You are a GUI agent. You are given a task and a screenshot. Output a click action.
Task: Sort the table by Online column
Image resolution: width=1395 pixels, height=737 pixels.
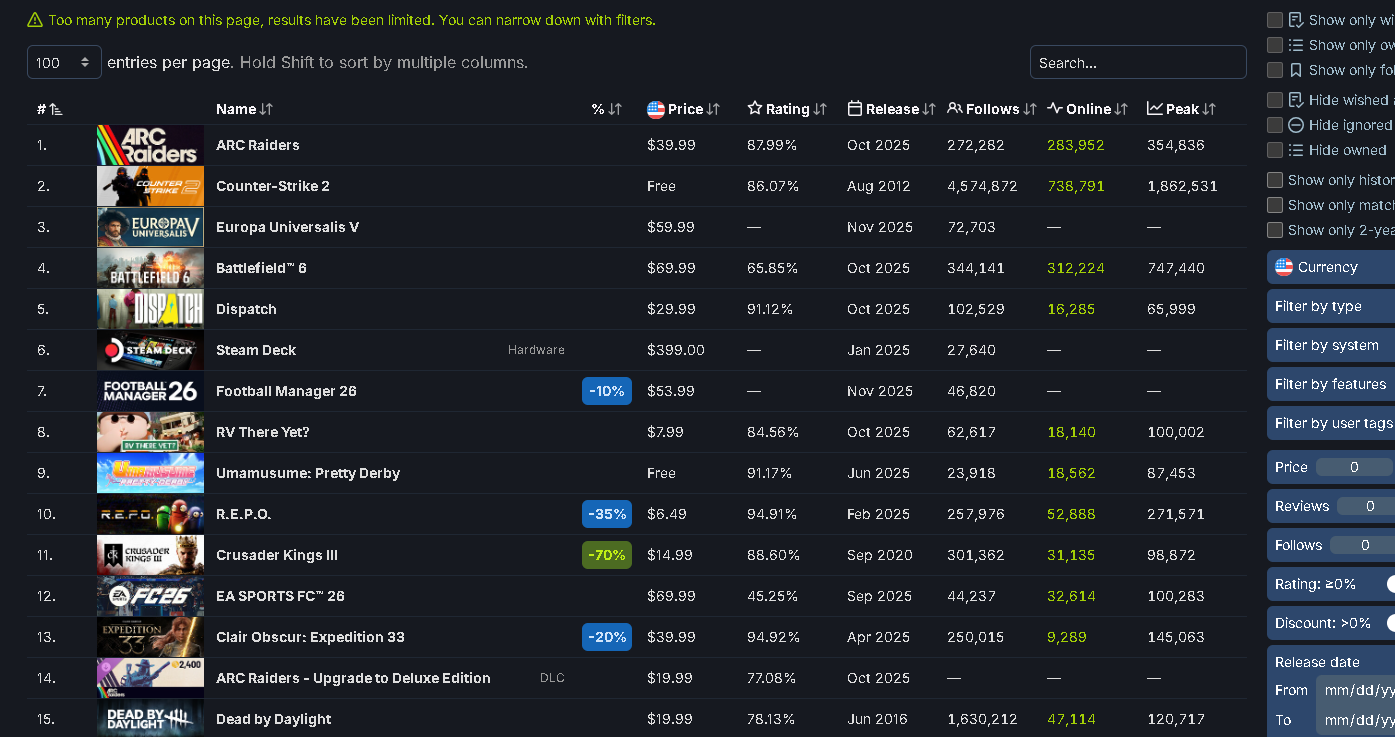(x=1087, y=109)
